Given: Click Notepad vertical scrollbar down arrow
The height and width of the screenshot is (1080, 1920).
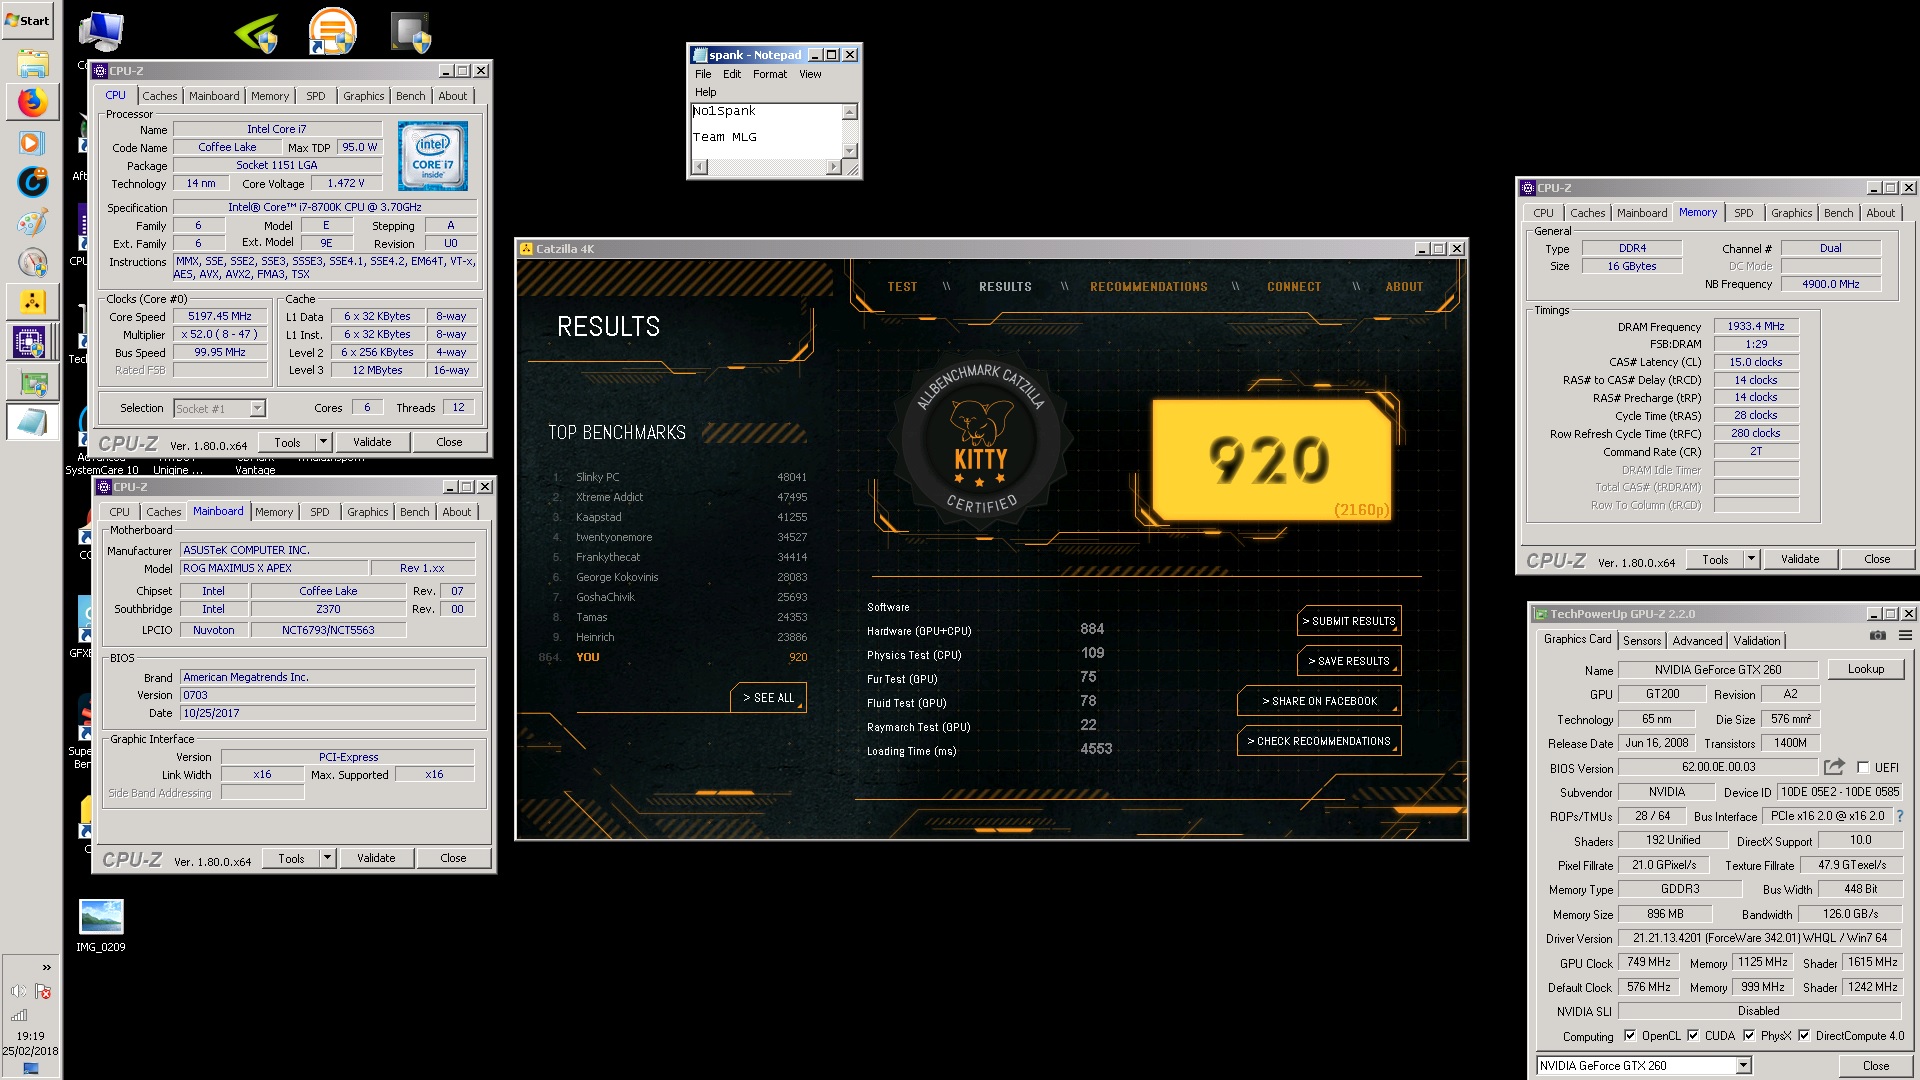Looking at the screenshot, I should pos(850,150).
